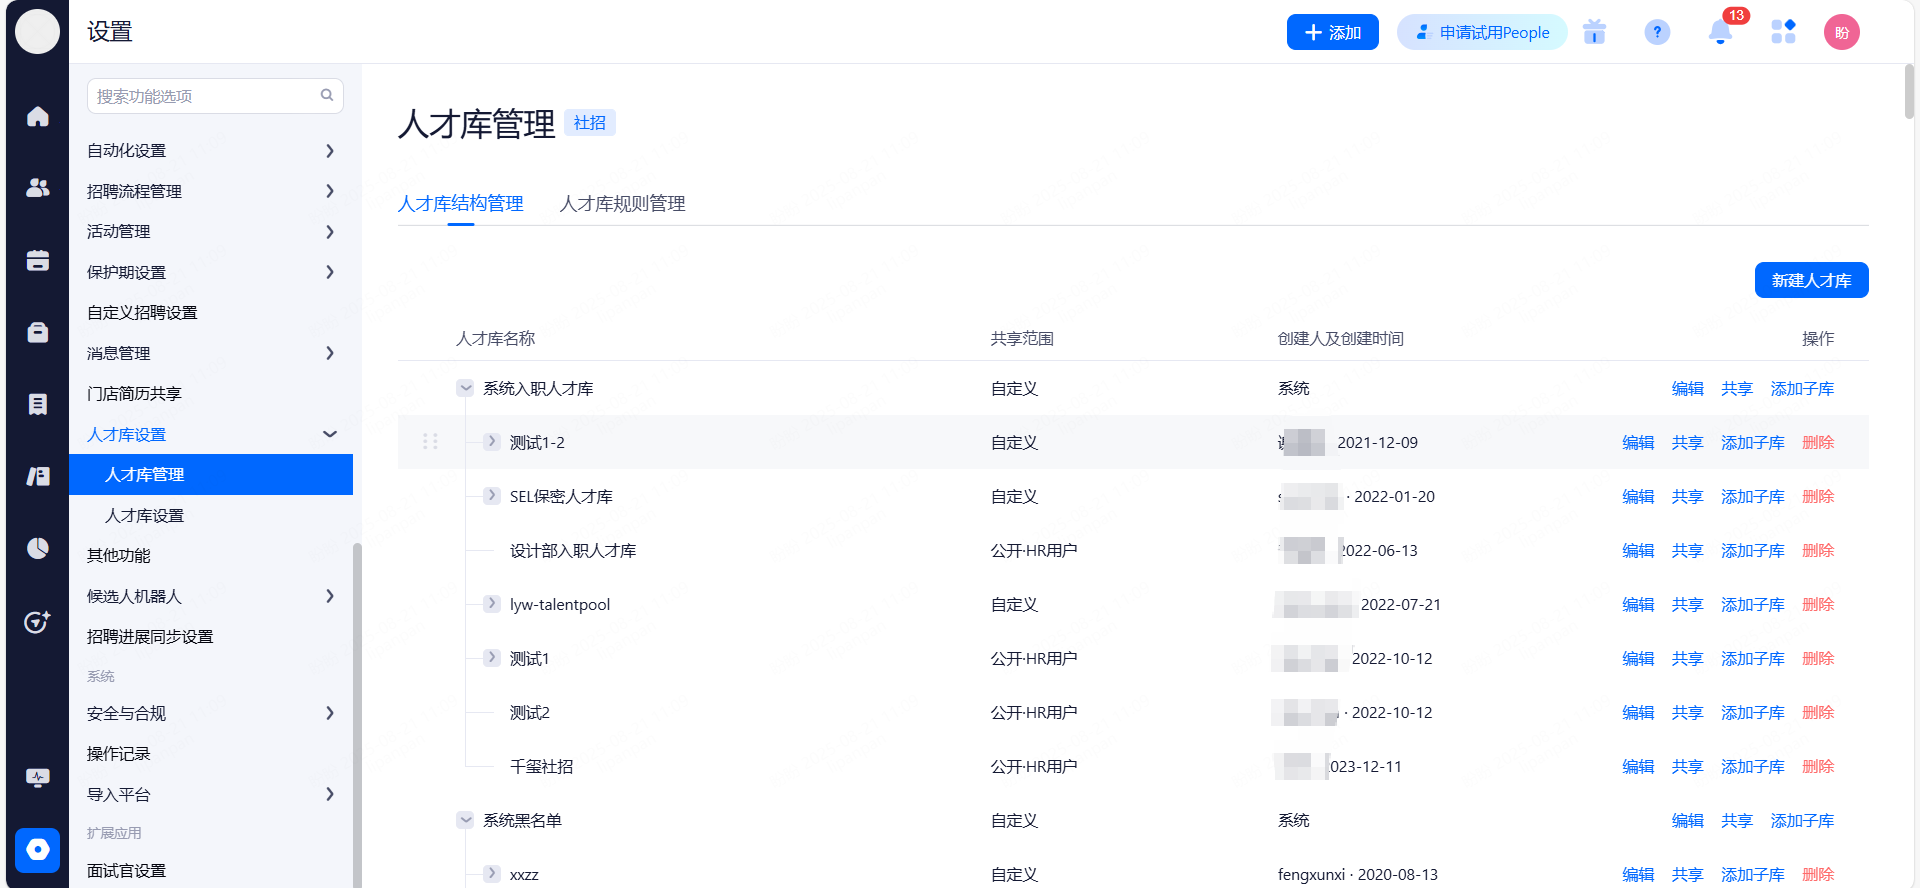Screen dimensions: 1920x888
Task: Collapse the 人才库设置 sidebar section
Action: click(329, 434)
